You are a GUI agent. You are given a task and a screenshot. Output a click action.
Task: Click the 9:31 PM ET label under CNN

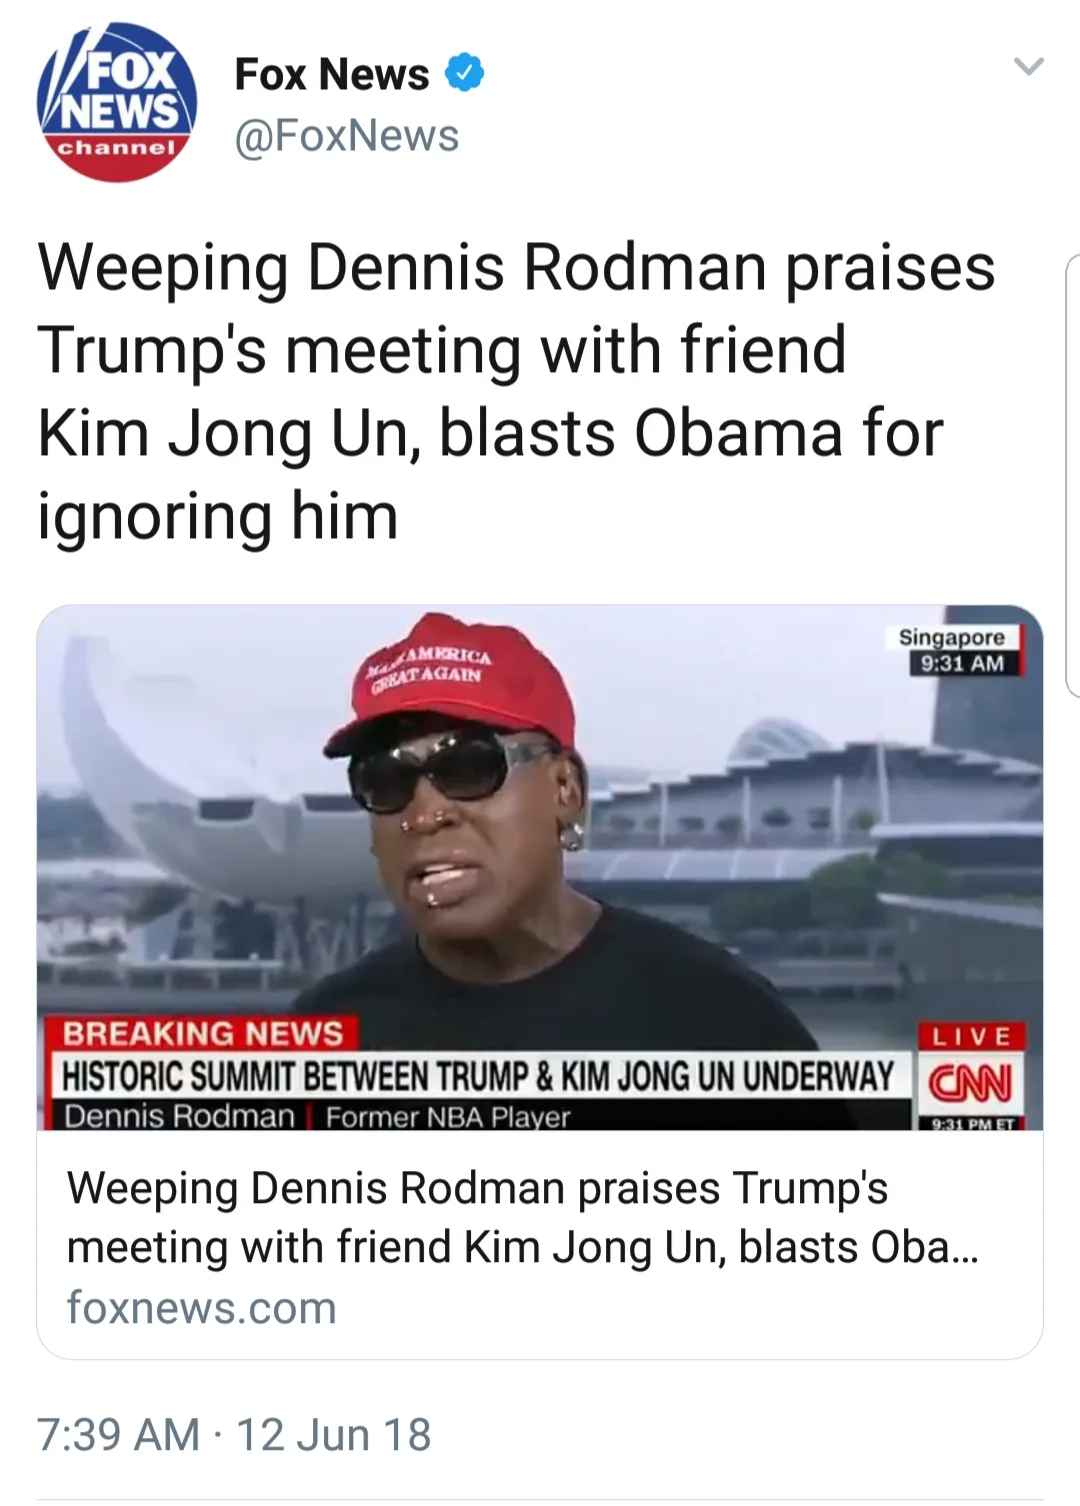pyautogui.click(x=970, y=1123)
